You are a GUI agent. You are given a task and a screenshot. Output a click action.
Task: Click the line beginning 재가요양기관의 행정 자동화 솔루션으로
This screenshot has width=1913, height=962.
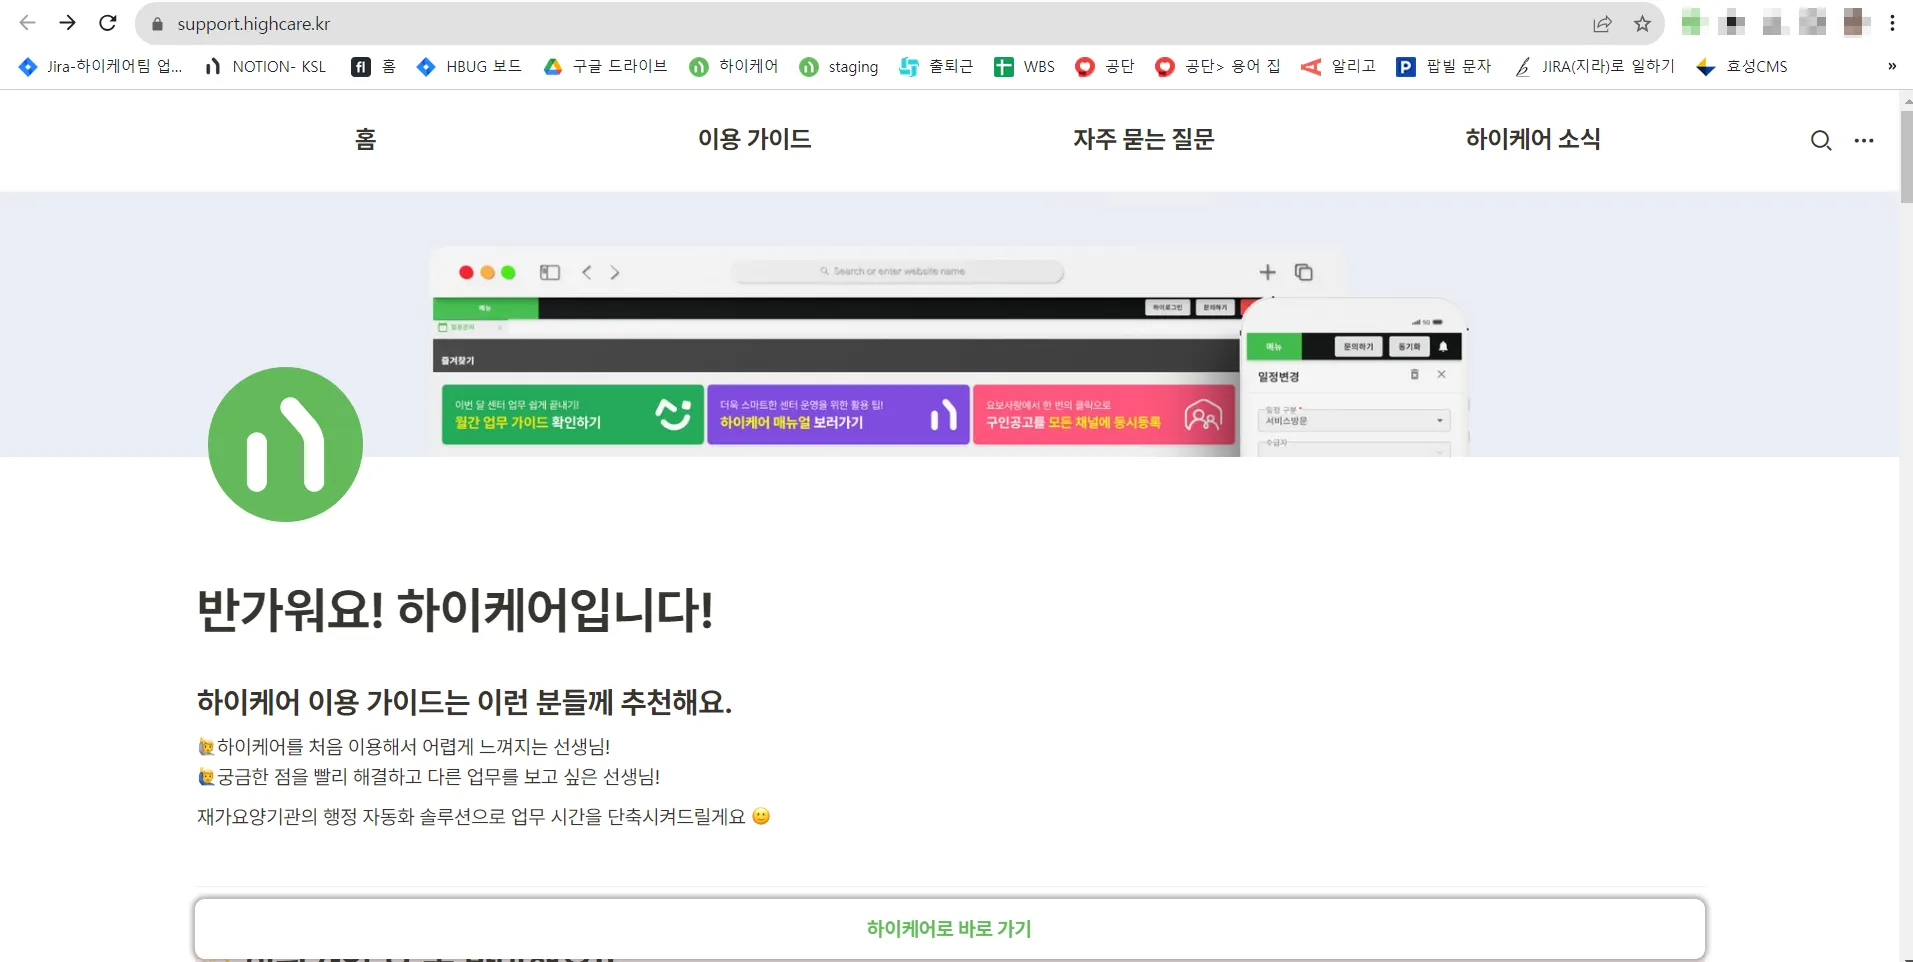tap(484, 817)
